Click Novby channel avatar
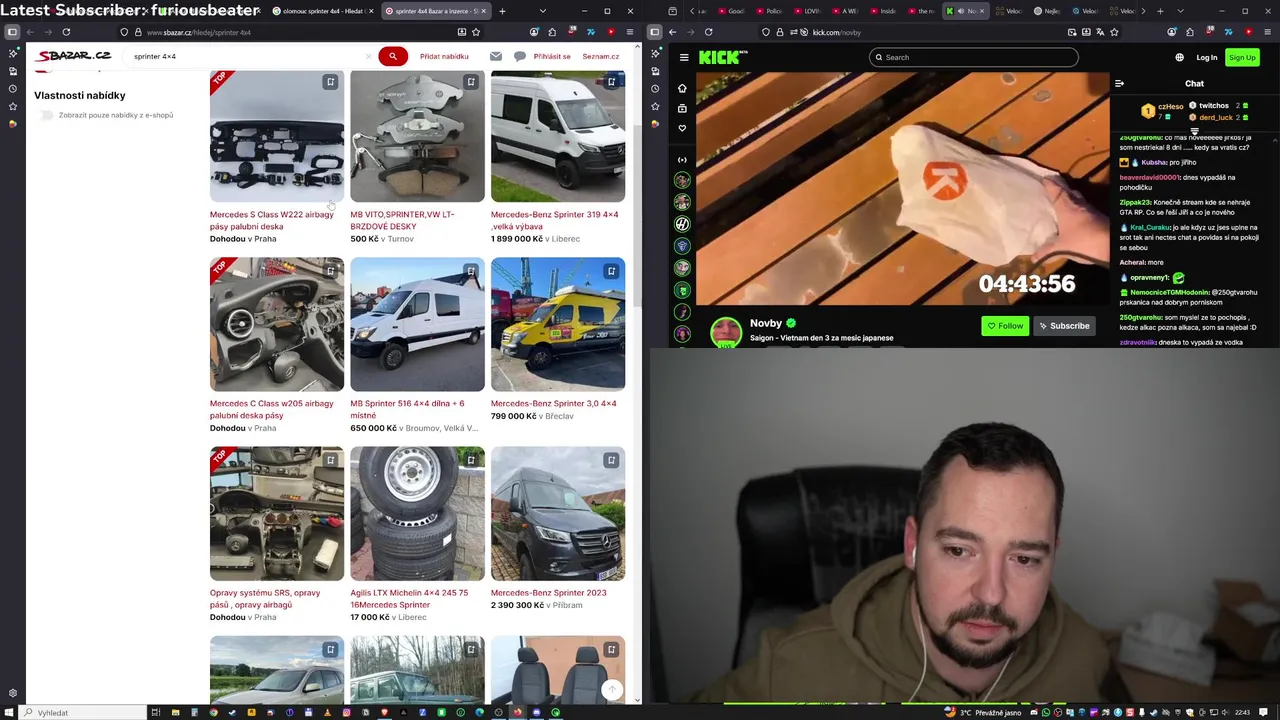The width and height of the screenshot is (1280, 720). click(726, 331)
